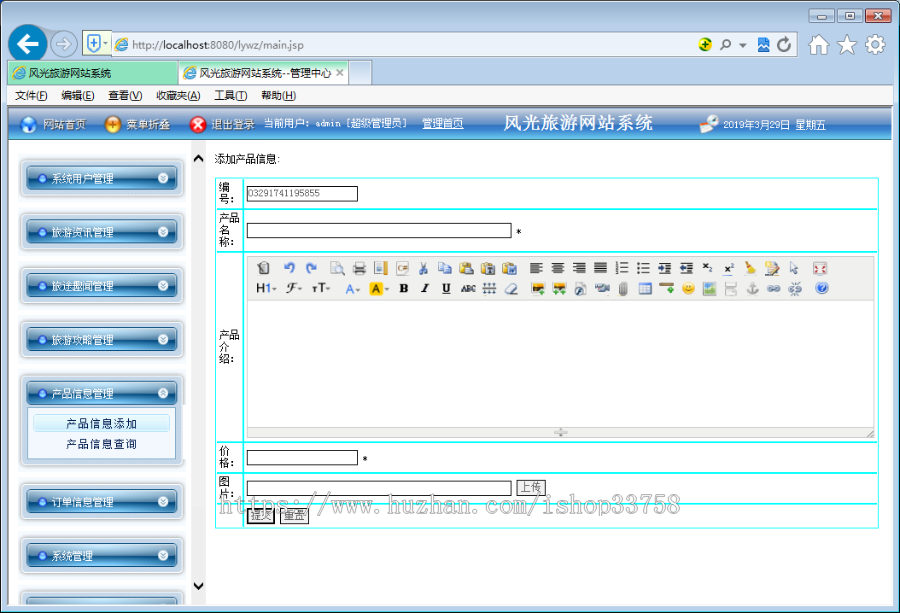Click the Italic icon in the editor
900x613 pixels.
[x=425, y=290]
